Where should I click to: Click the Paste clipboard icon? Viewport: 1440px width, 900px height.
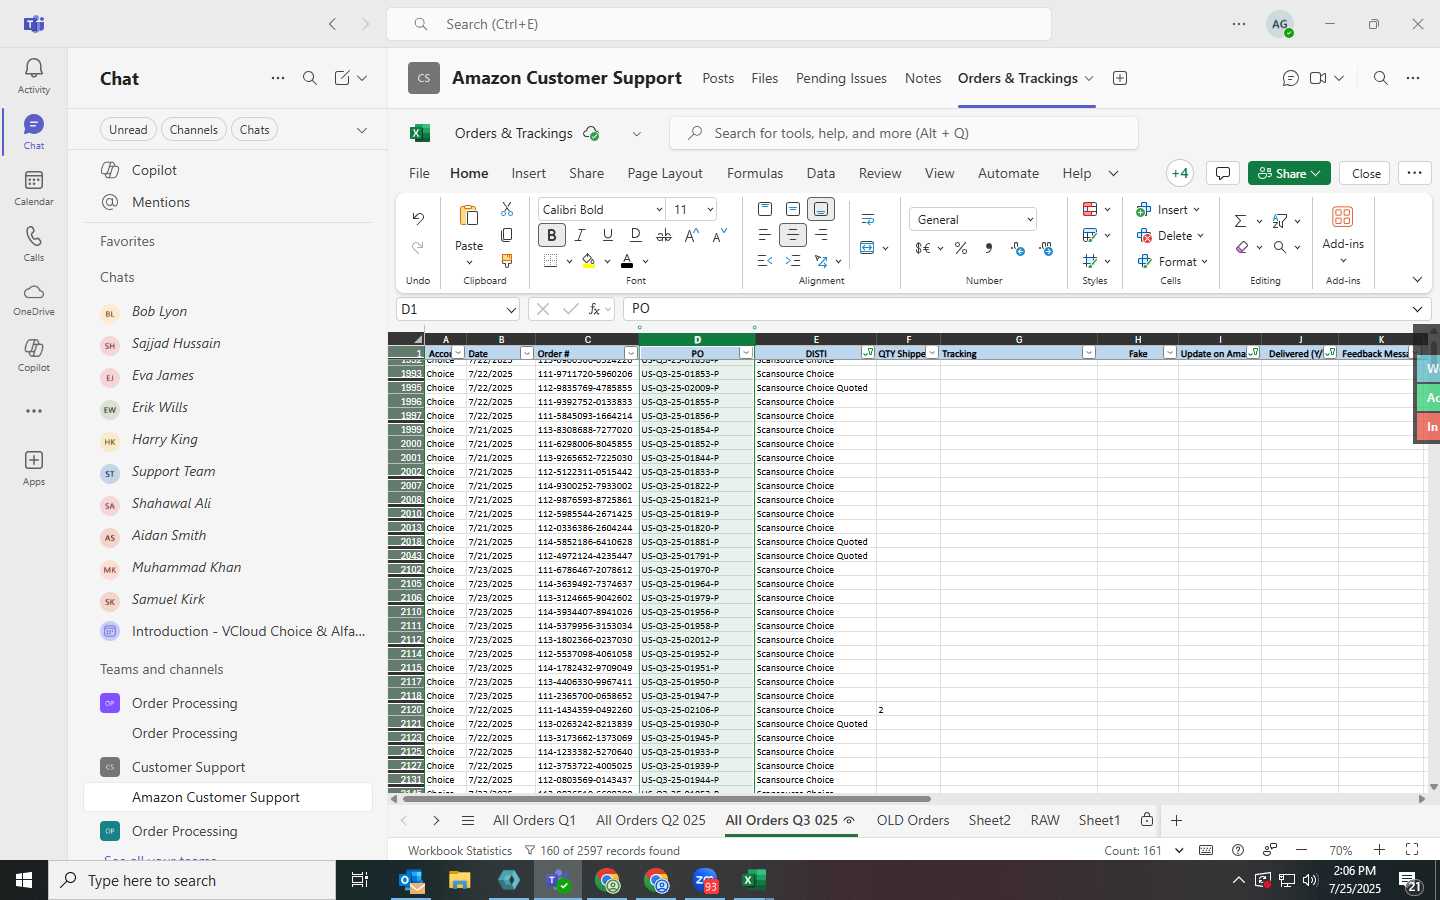click(x=469, y=216)
